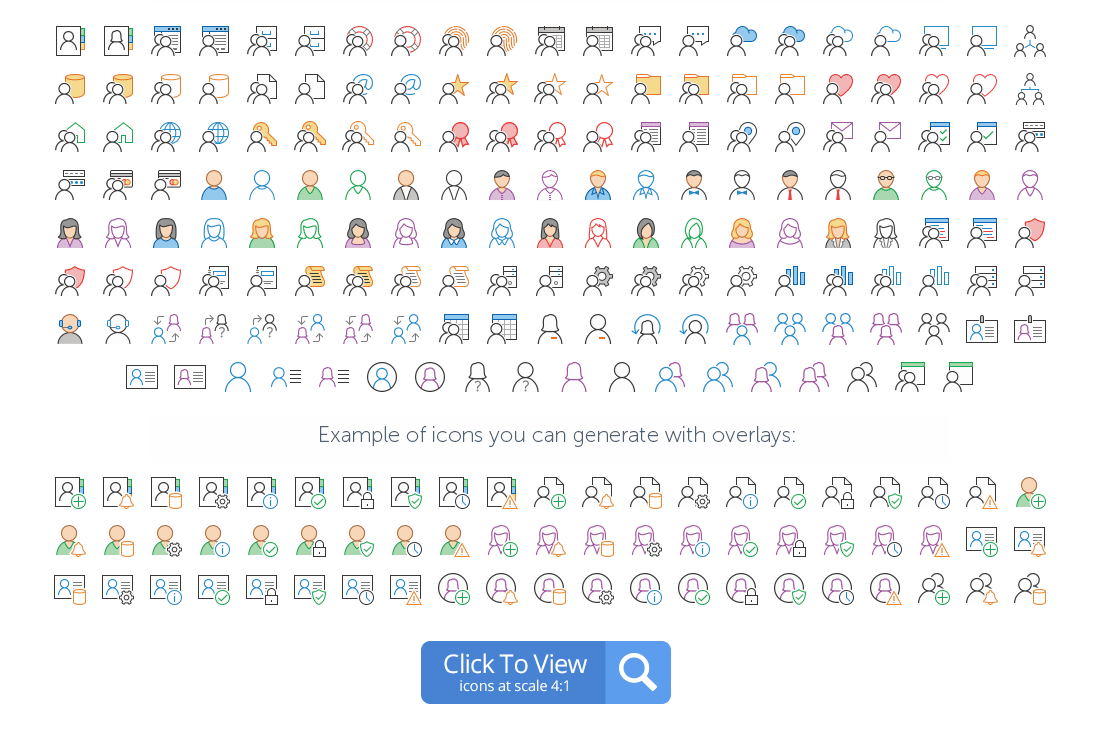The image size is (1100, 733).
Task: Click the Click To View button
Action: point(545,672)
